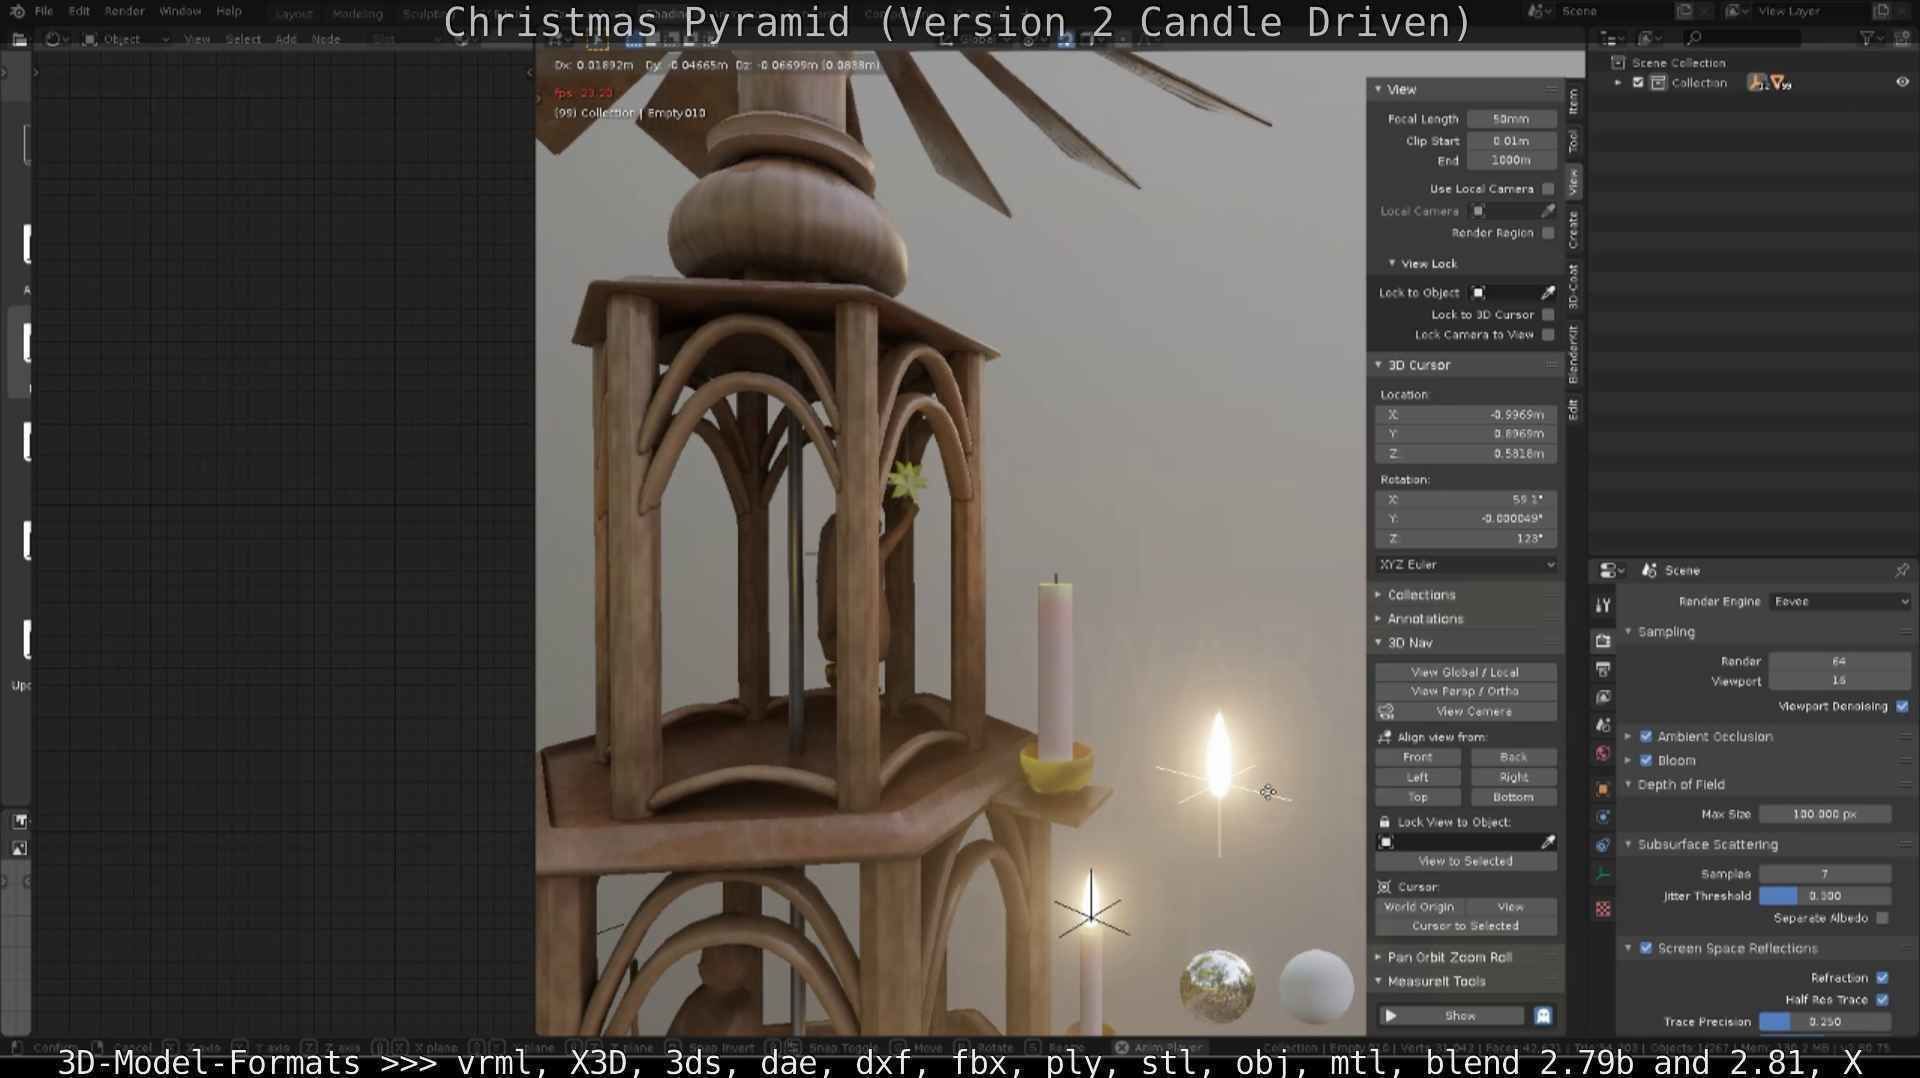
Task: Expand the Collection tree row in outliner
Action: coord(1618,83)
